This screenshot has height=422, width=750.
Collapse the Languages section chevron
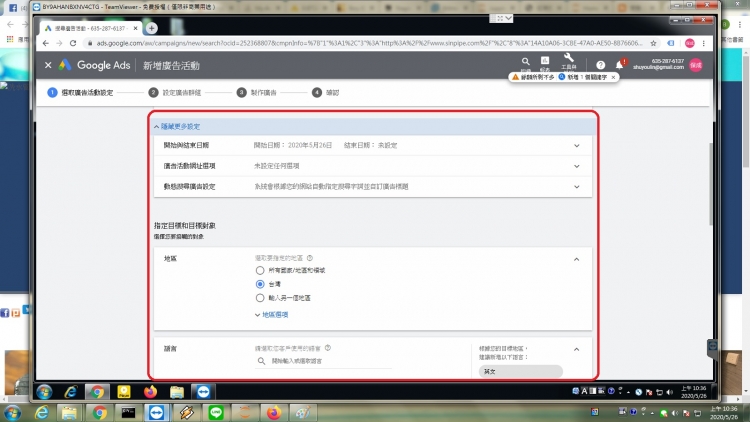[576, 350]
